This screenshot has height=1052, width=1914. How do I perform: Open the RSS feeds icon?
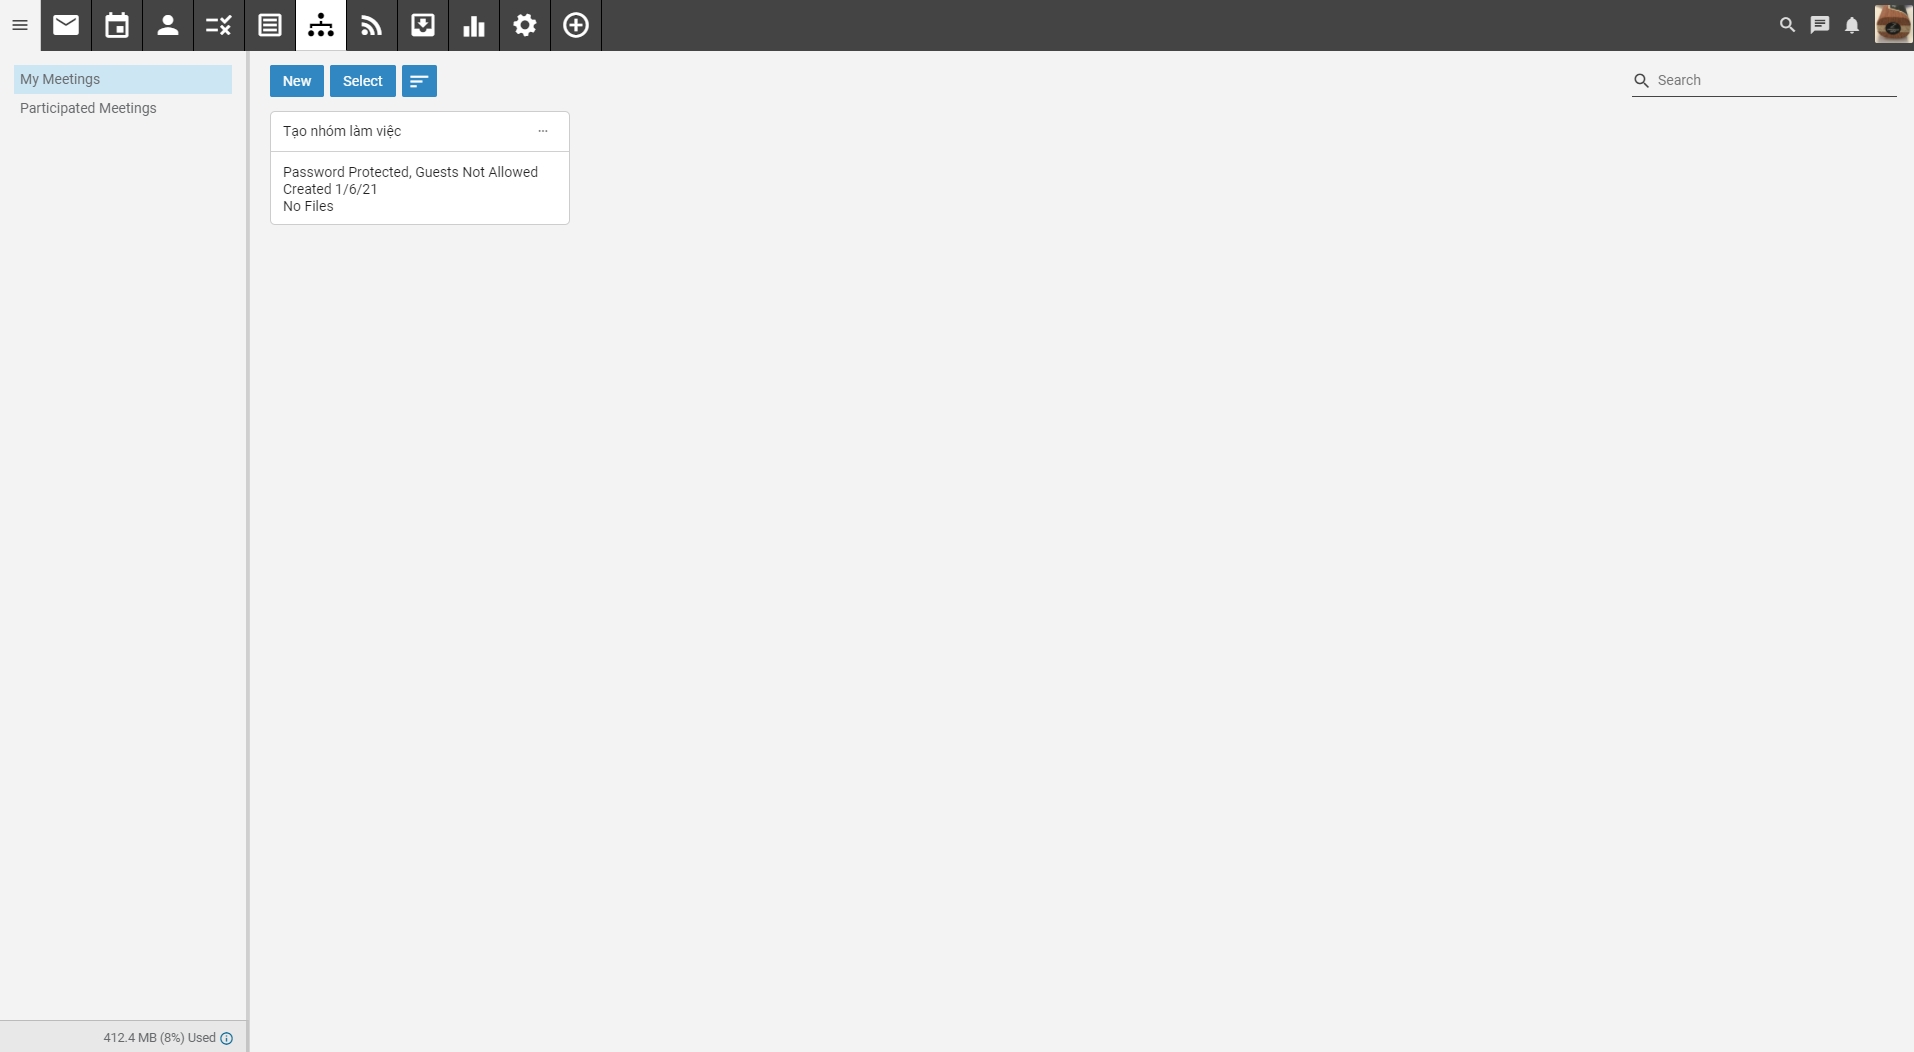pos(372,25)
